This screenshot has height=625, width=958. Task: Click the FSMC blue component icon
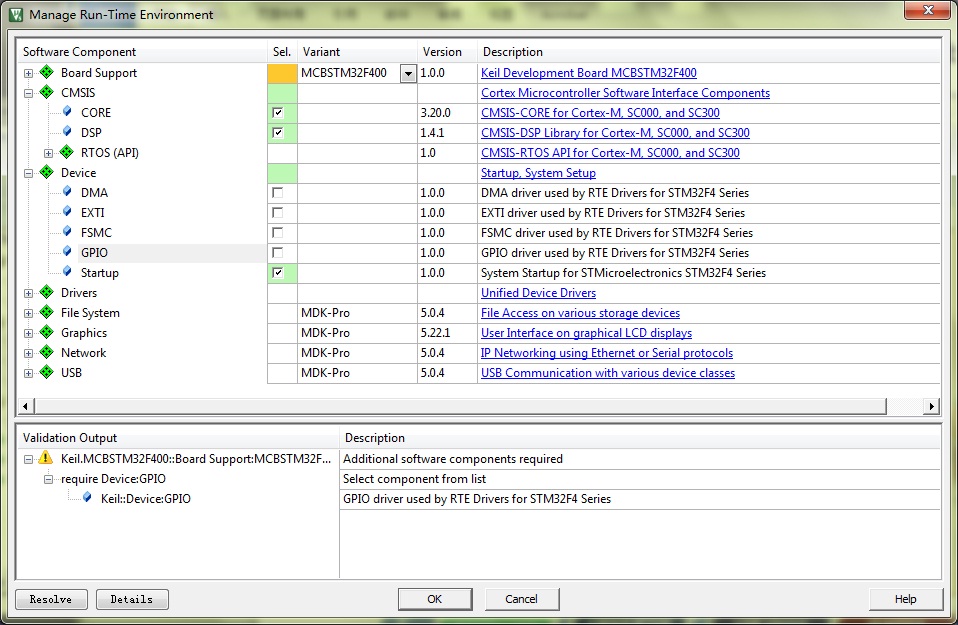tap(67, 232)
